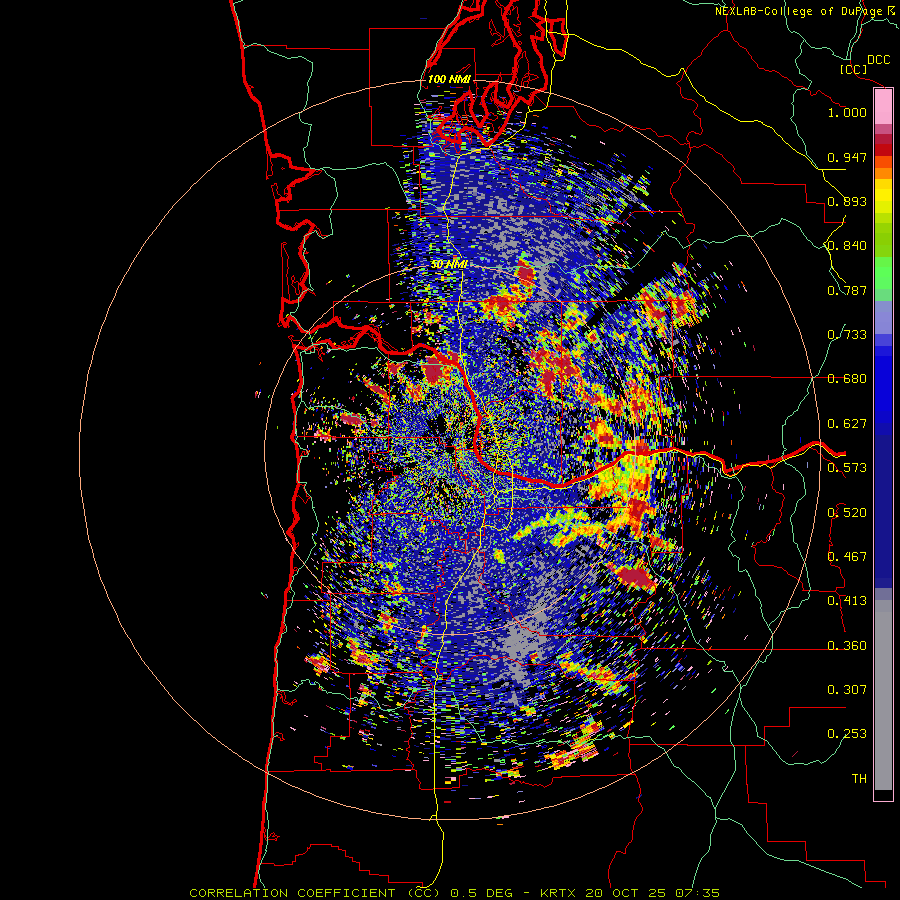Image resolution: width=900 pixels, height=900 pixels.
Task: Click the 0.947 legend value
Action: [x=847, y=157]
